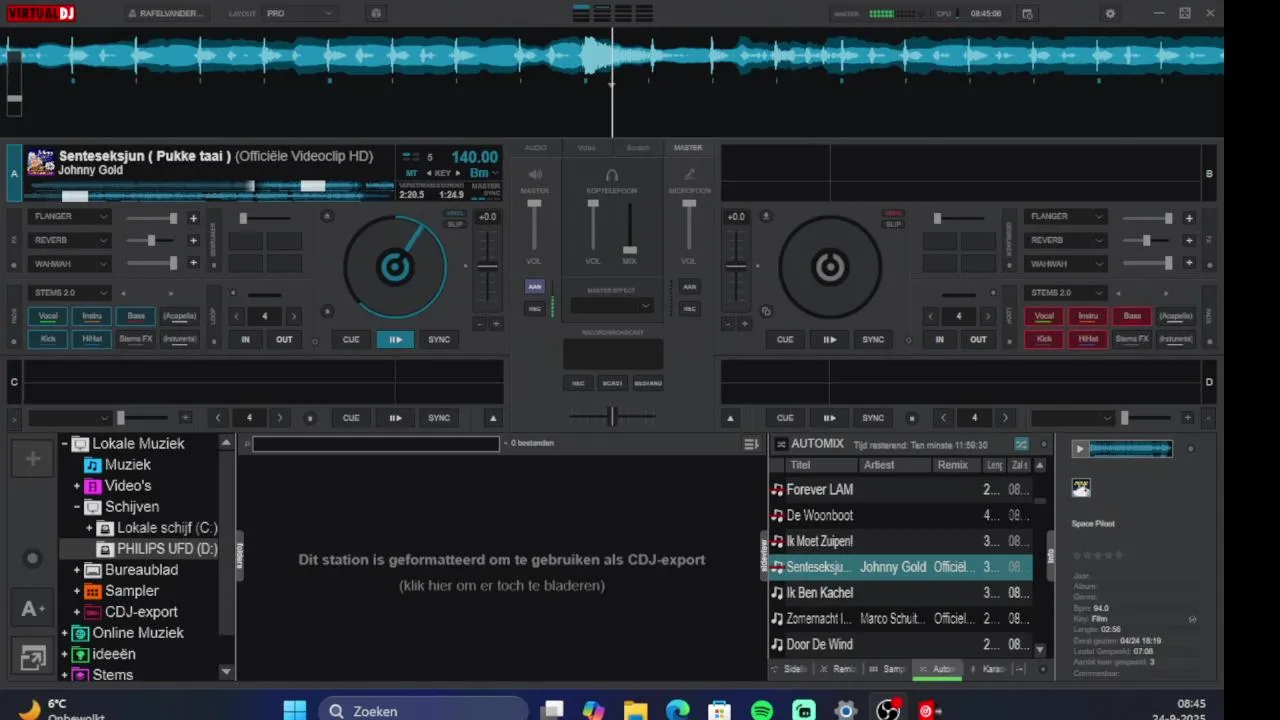Click deck D load arrow button
The image size is (1280, 720).
point(731,418)
